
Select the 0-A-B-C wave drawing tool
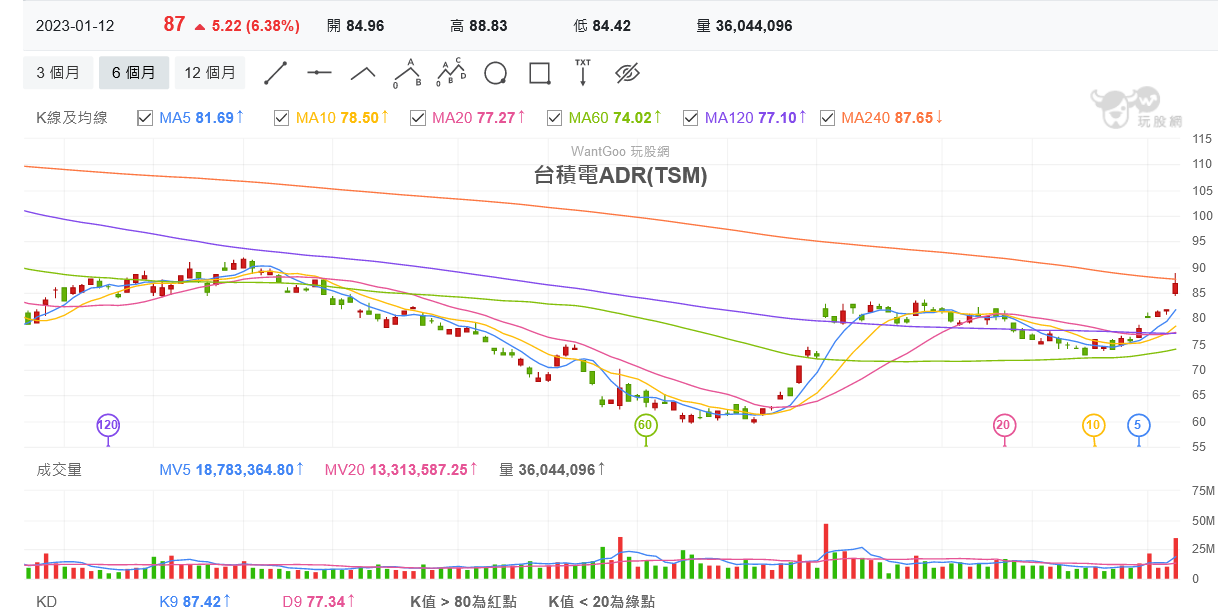click(x=451, y=73)
